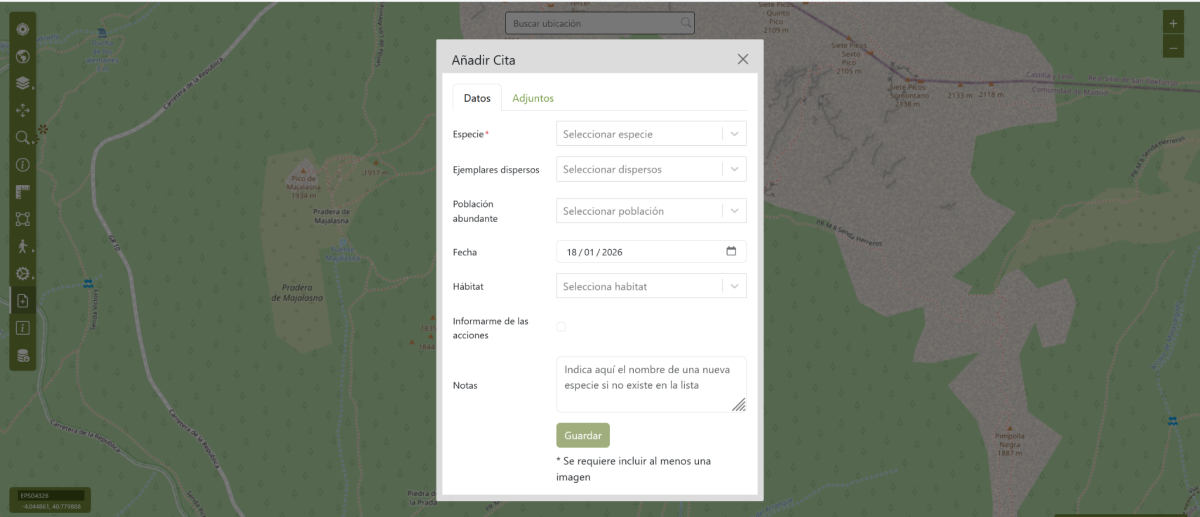Click the search magnifier in Buscar ubicación
1200x517 pixels.
(x=686, y=22)
